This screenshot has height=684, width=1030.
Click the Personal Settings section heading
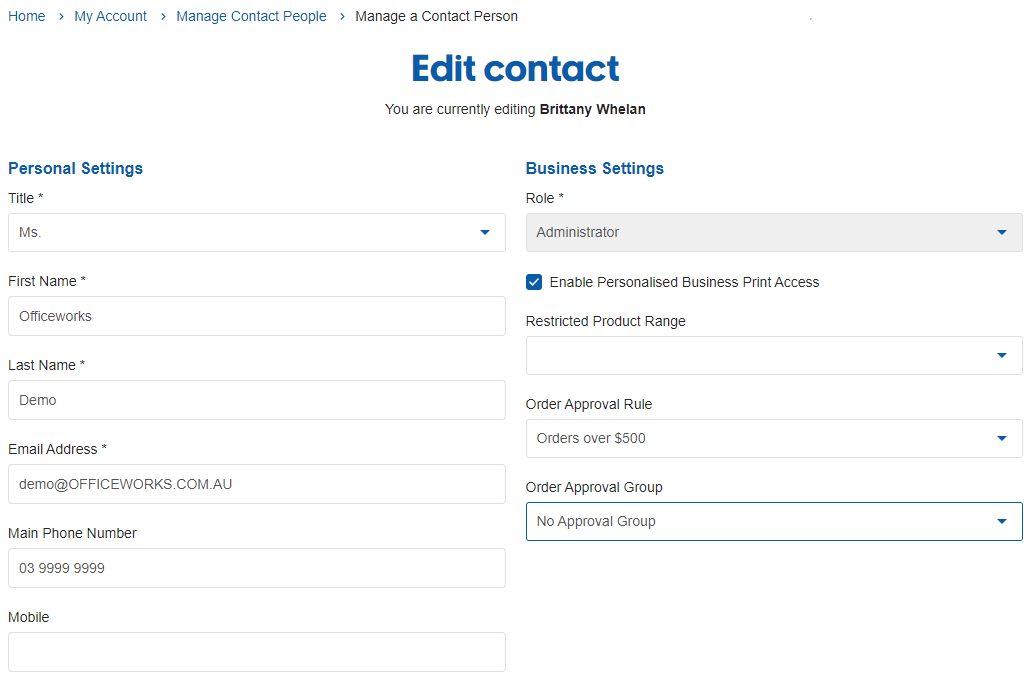click(76, 168)
